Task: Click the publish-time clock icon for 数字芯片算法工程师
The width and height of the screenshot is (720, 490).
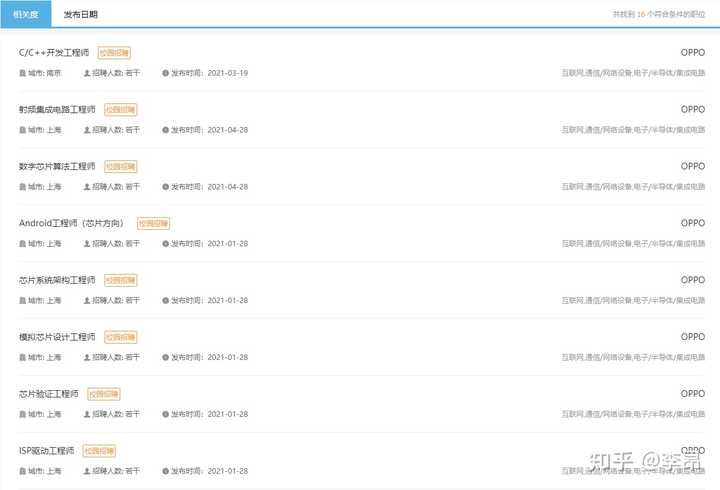Action: (165, 187)
